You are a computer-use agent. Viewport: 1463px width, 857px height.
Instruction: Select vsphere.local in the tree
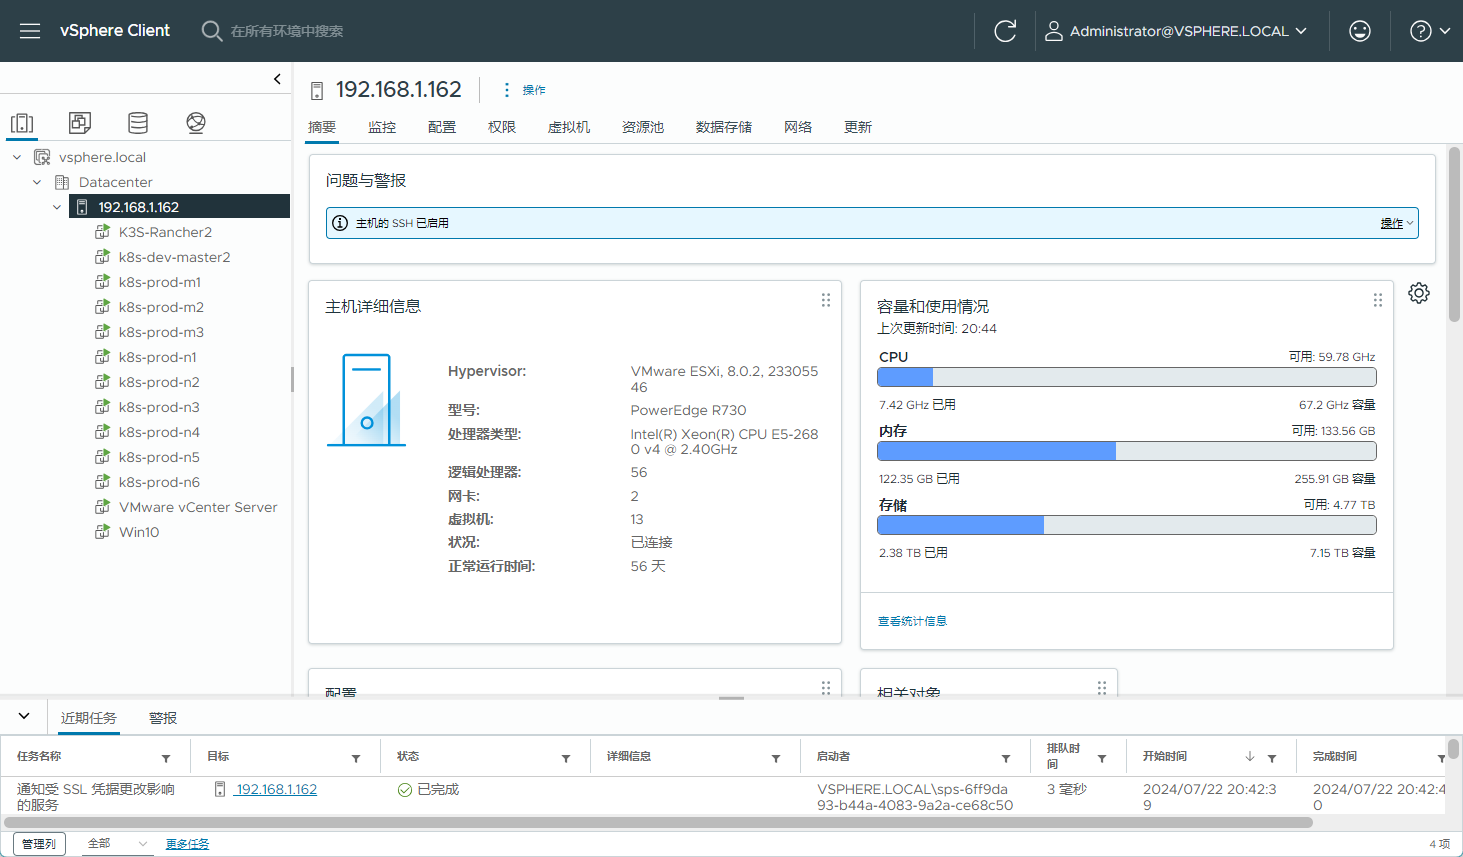click(x=102, y=157)
